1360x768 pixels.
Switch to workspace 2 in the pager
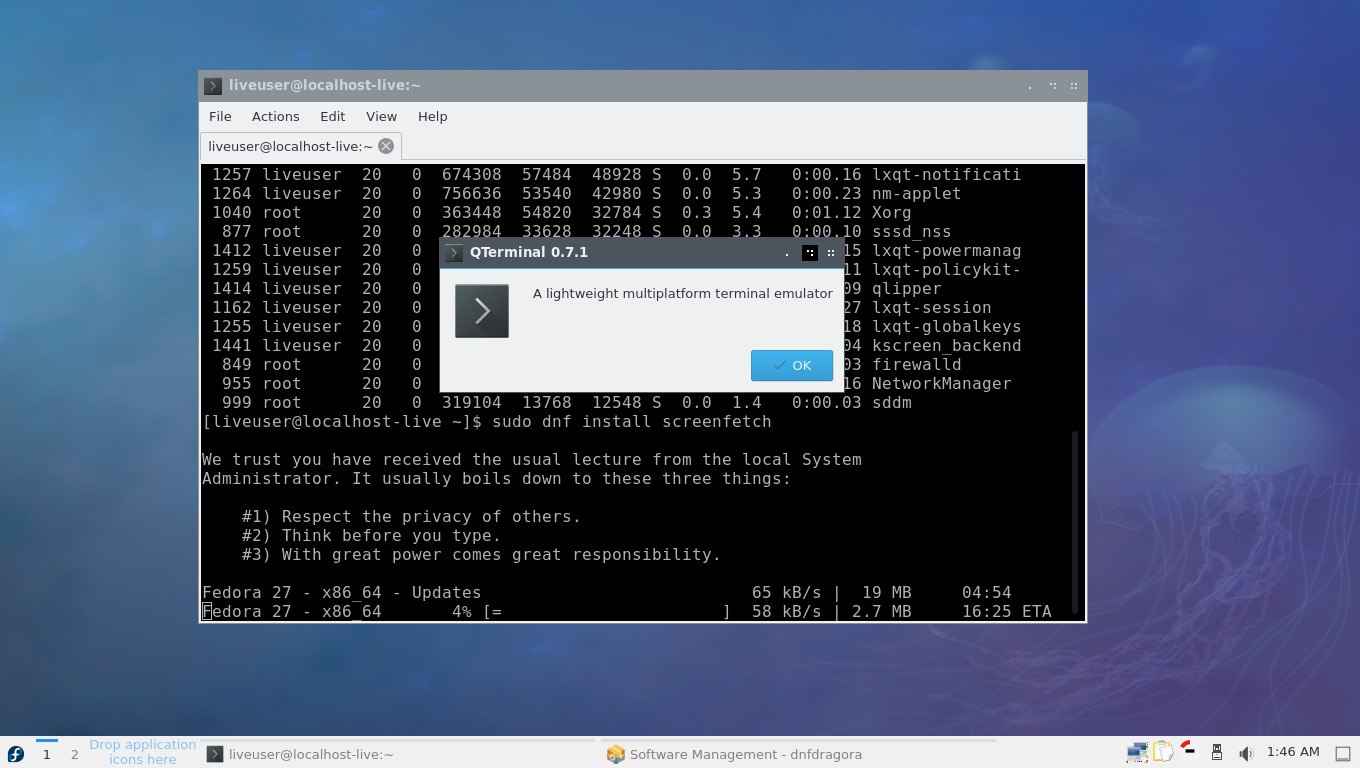[x=74, y=754]
